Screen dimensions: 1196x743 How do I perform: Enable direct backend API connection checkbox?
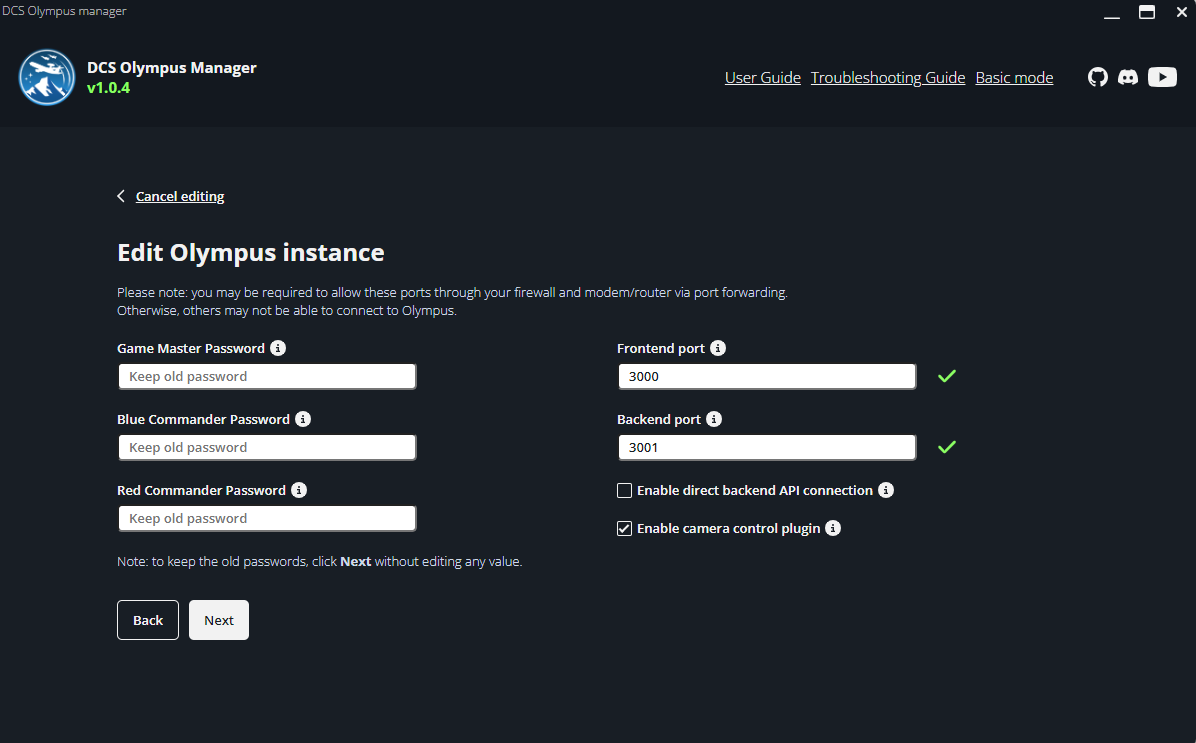pyautogui.click(x=625, y=491)
